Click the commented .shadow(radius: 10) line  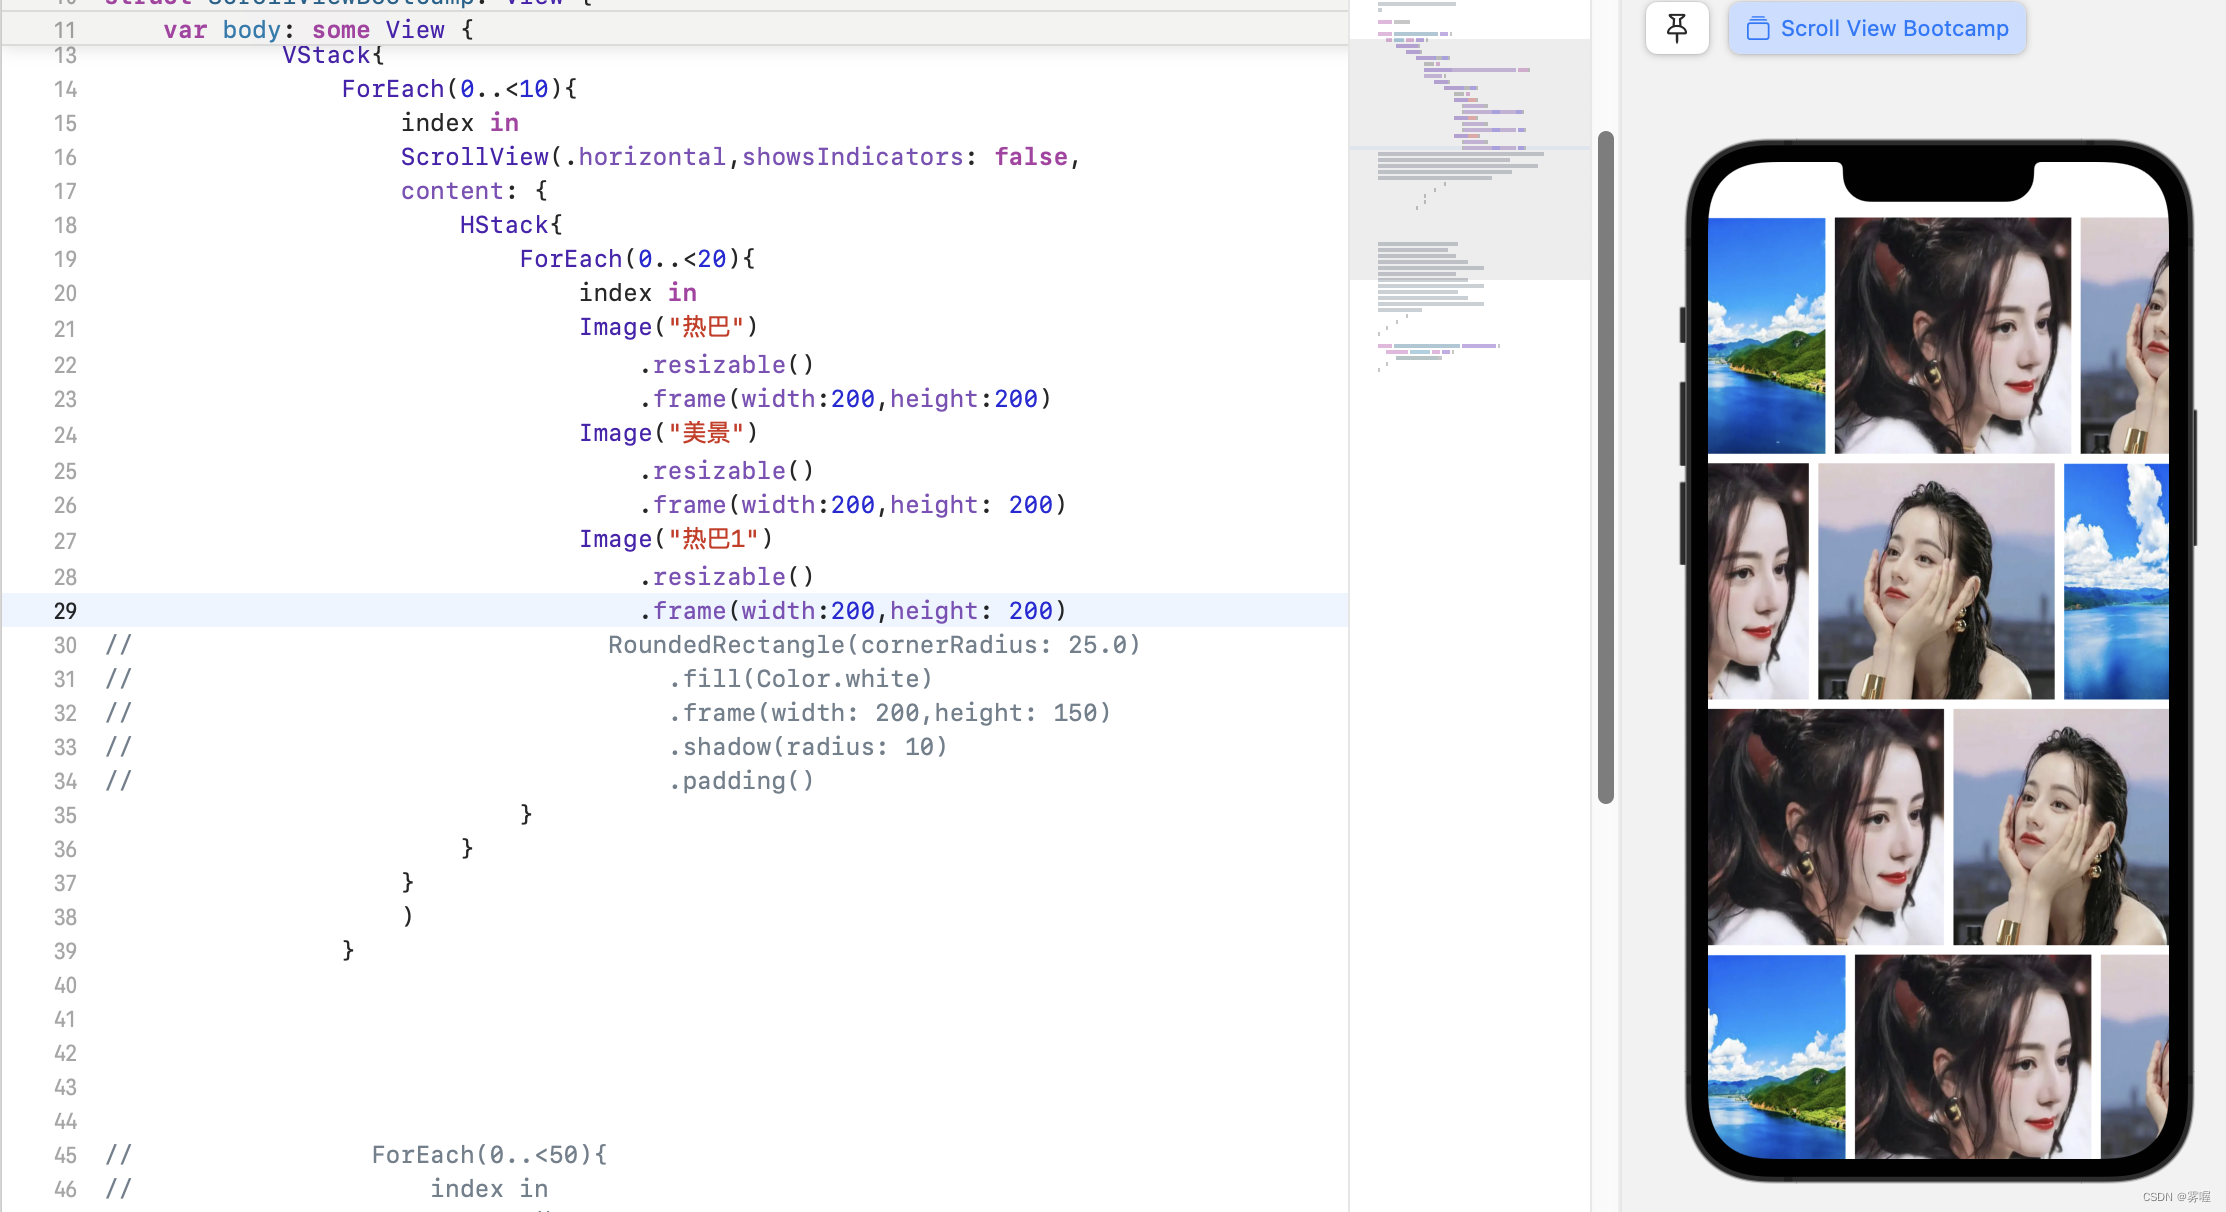pos(808,747)
